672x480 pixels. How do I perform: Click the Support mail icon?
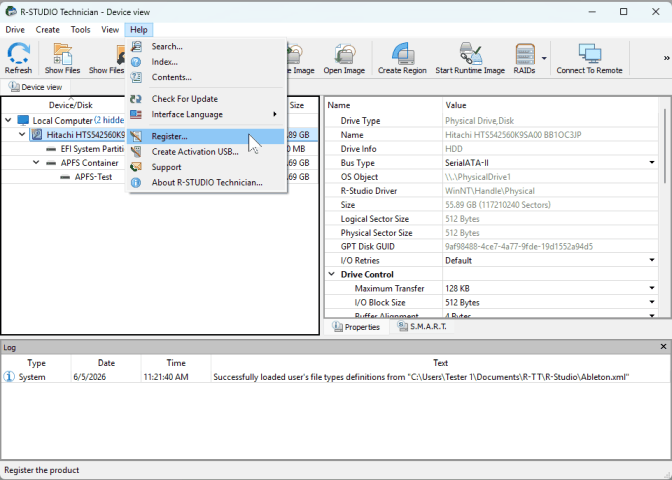coord(136,167)
